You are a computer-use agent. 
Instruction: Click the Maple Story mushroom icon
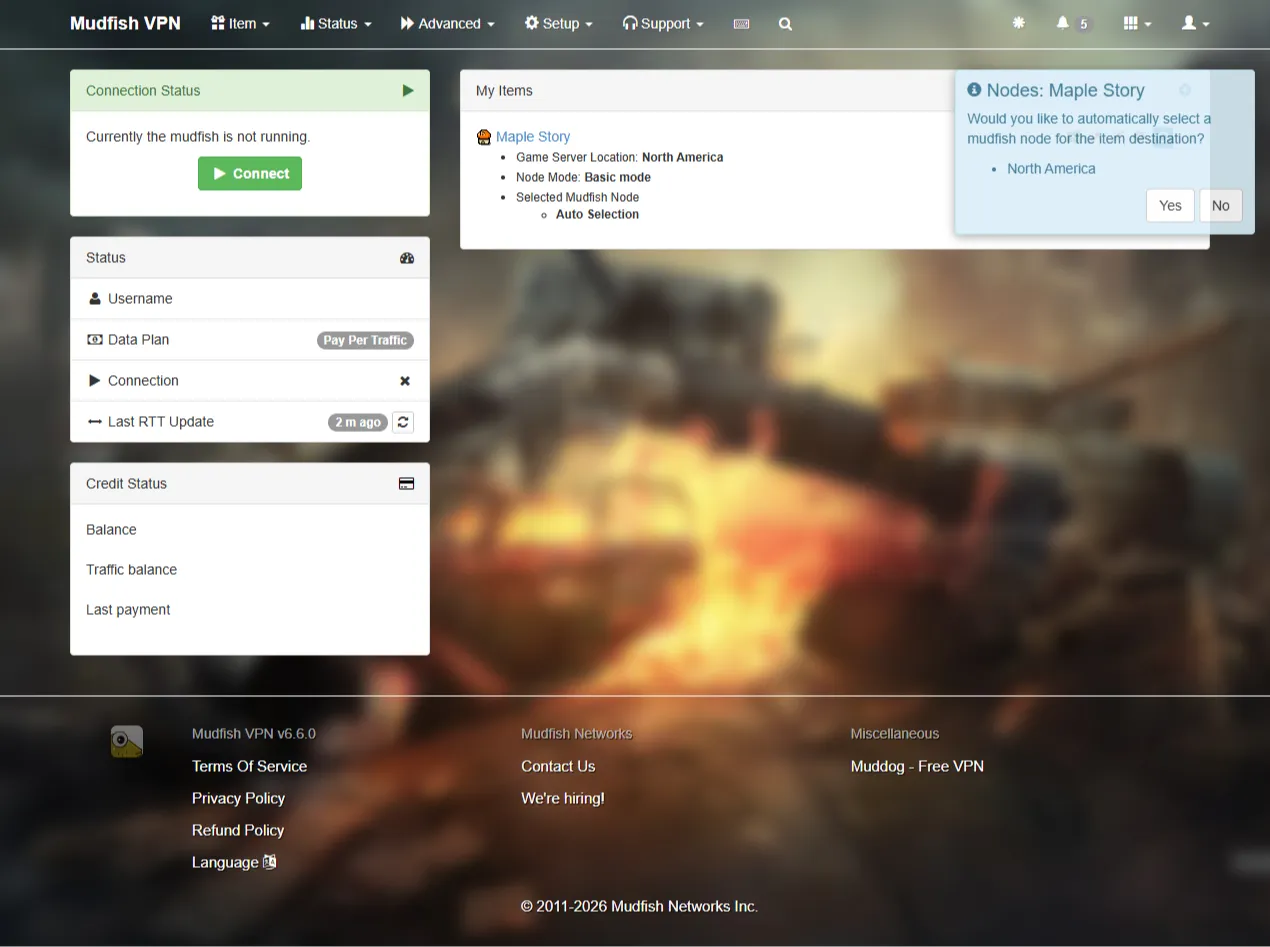tap(484, 137)
